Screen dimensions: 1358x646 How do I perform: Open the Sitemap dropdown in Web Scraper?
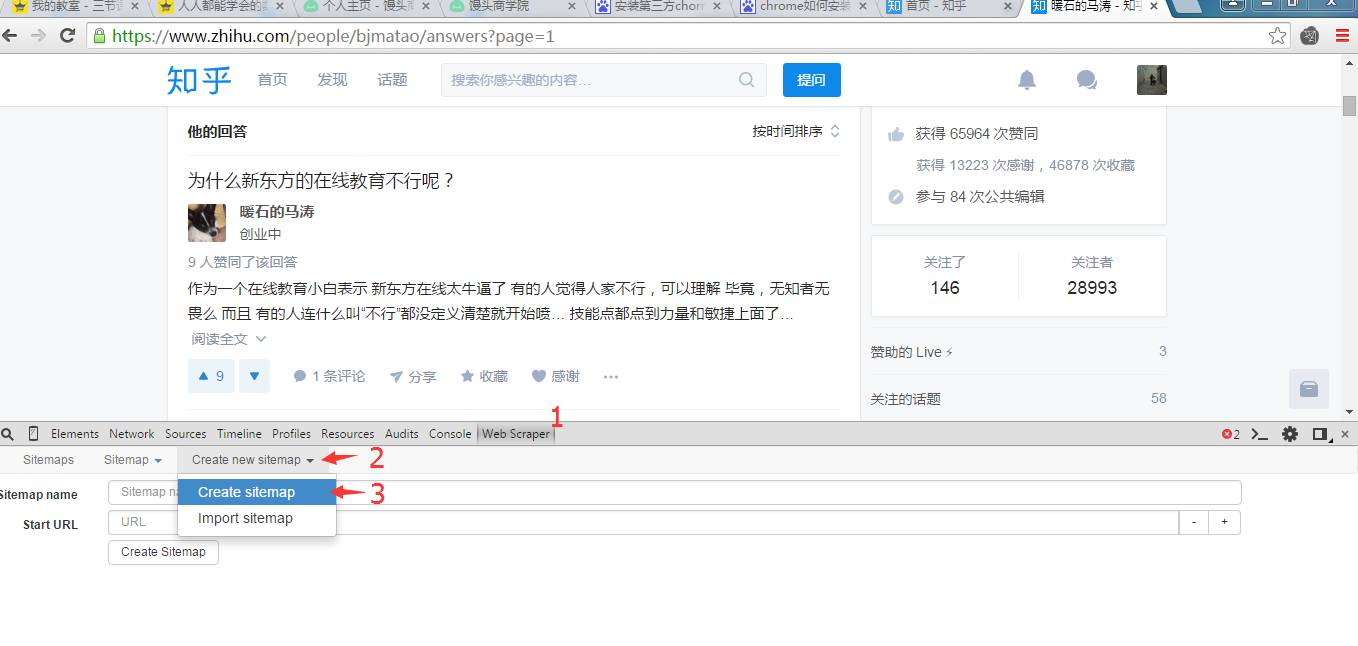point(133,460)
